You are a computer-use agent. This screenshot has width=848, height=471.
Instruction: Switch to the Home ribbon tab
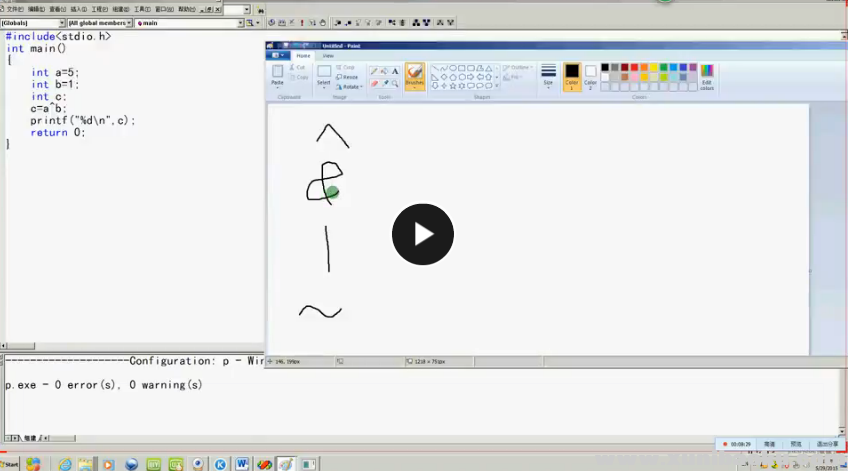coord(303,56)
